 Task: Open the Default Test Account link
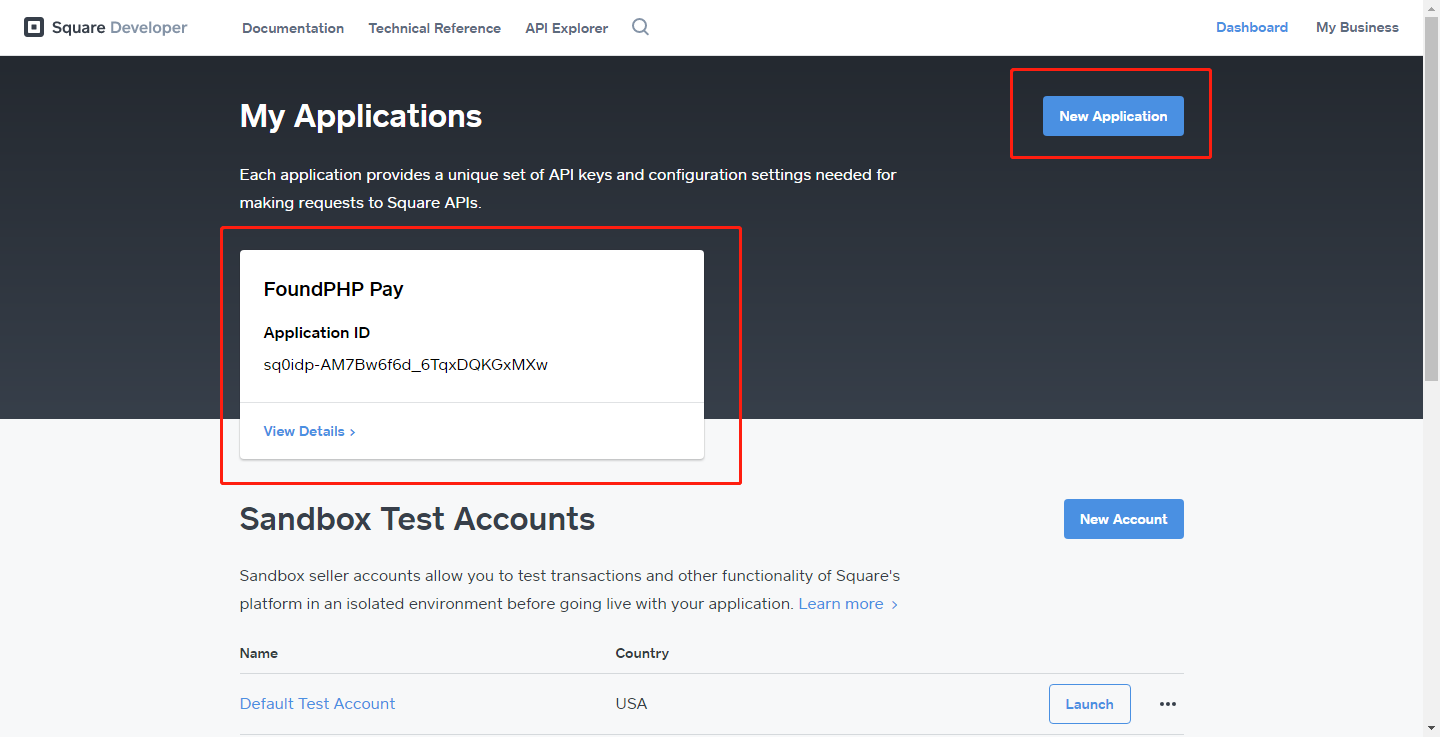pyautogui.click(x=317, y=704)
